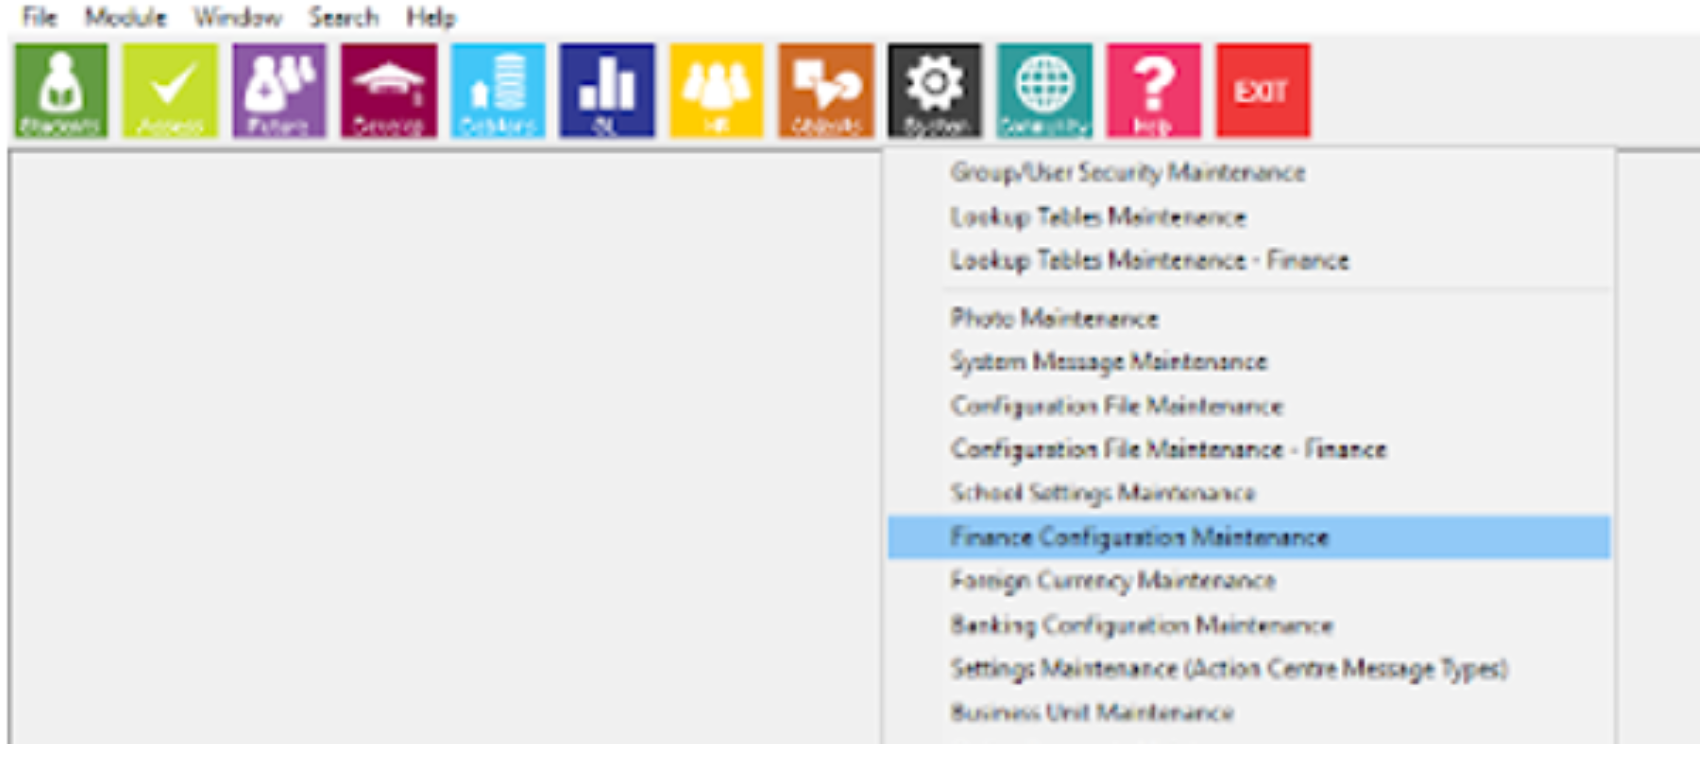Click the red EXIT button

coord(1263,91)
